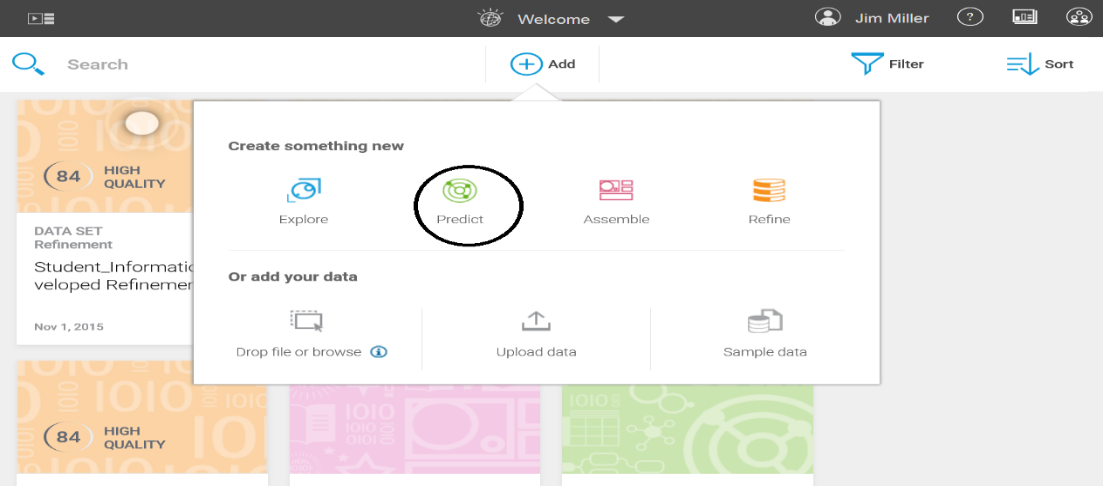Open the help question mark icon
The image size is (1103, 486).
click(970, 18)
